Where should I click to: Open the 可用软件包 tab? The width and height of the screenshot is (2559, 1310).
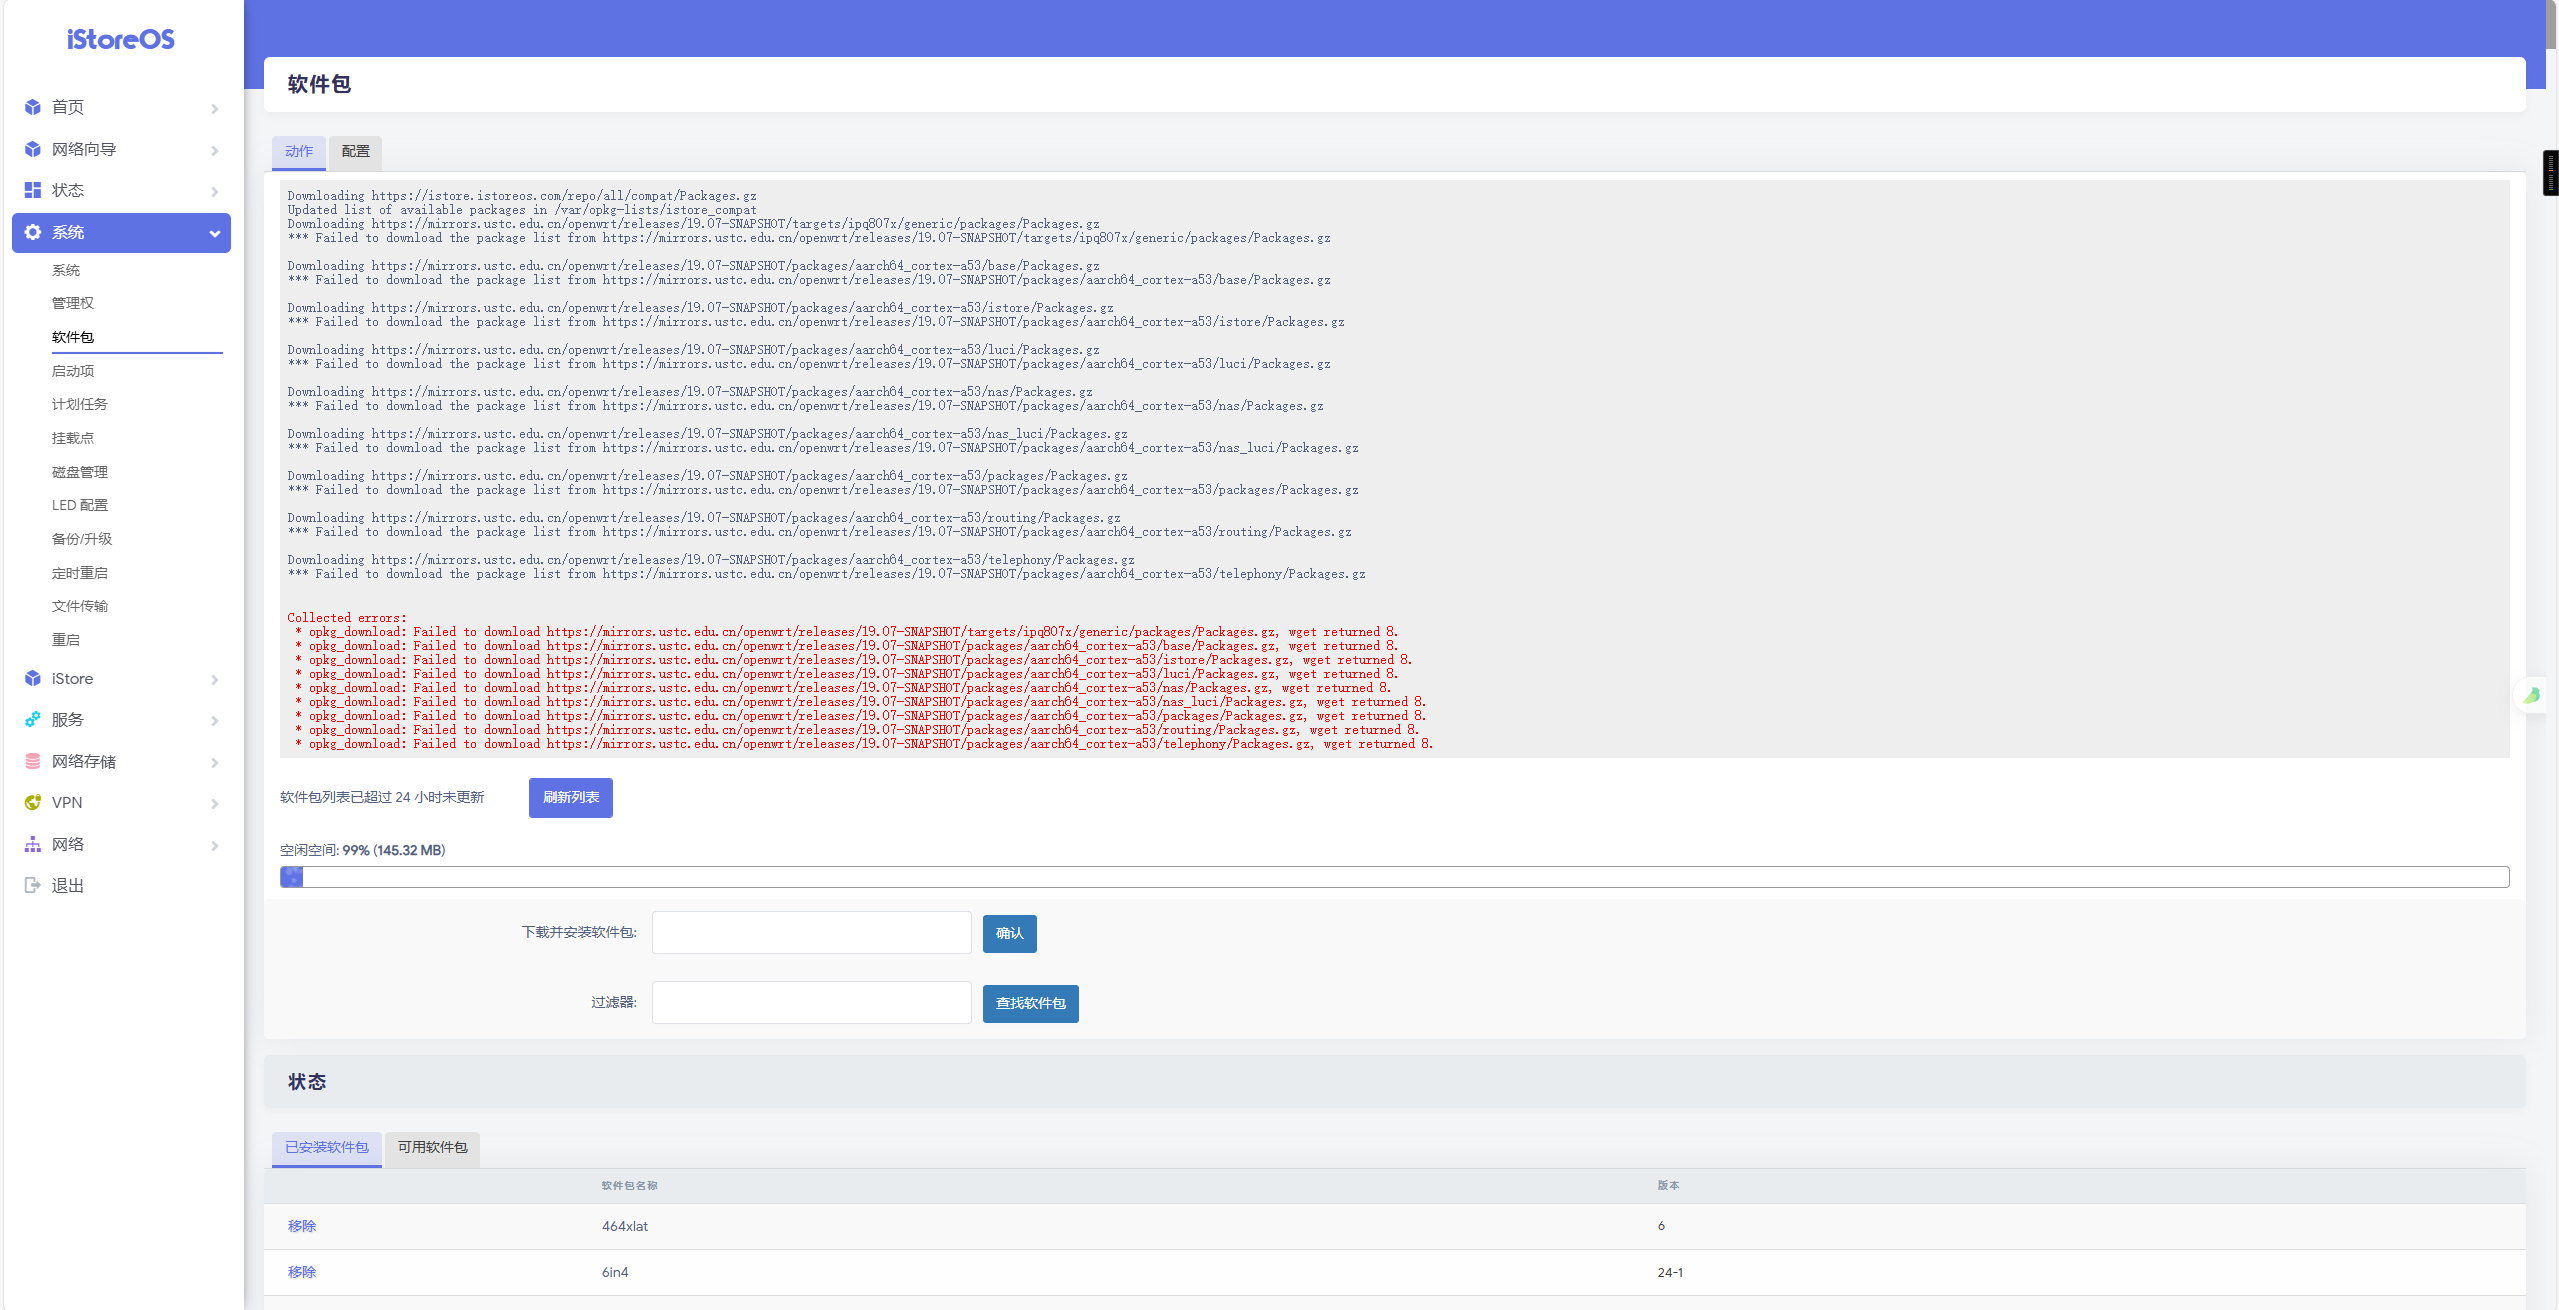click(x=432, y=1147)
